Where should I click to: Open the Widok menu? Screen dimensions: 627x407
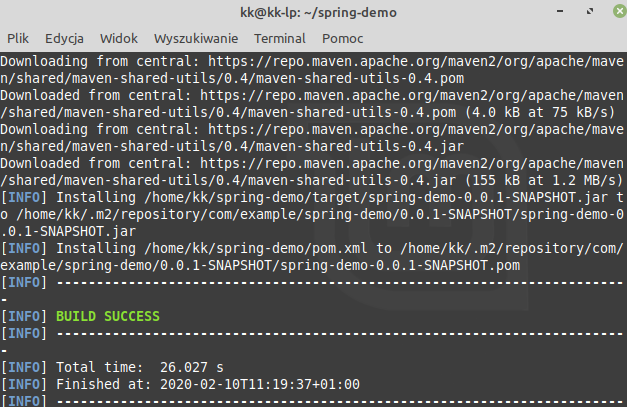click(x=119, y=38)
